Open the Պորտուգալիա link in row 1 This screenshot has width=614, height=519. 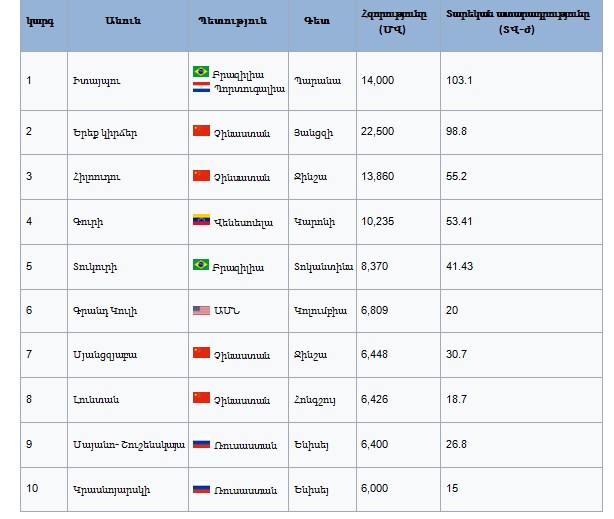(x=249, y=88)
